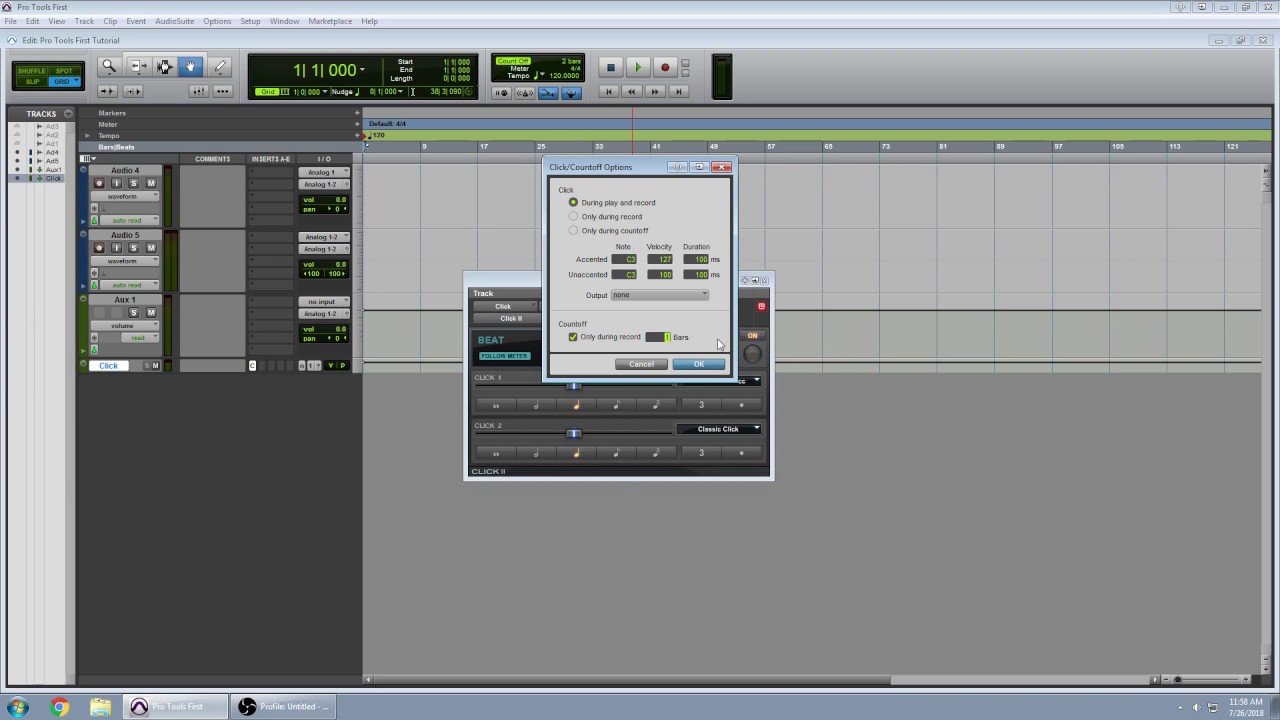The image size is (1280, 720).
Task: Mute the Aux 1 track
Action: coord(151,312)
